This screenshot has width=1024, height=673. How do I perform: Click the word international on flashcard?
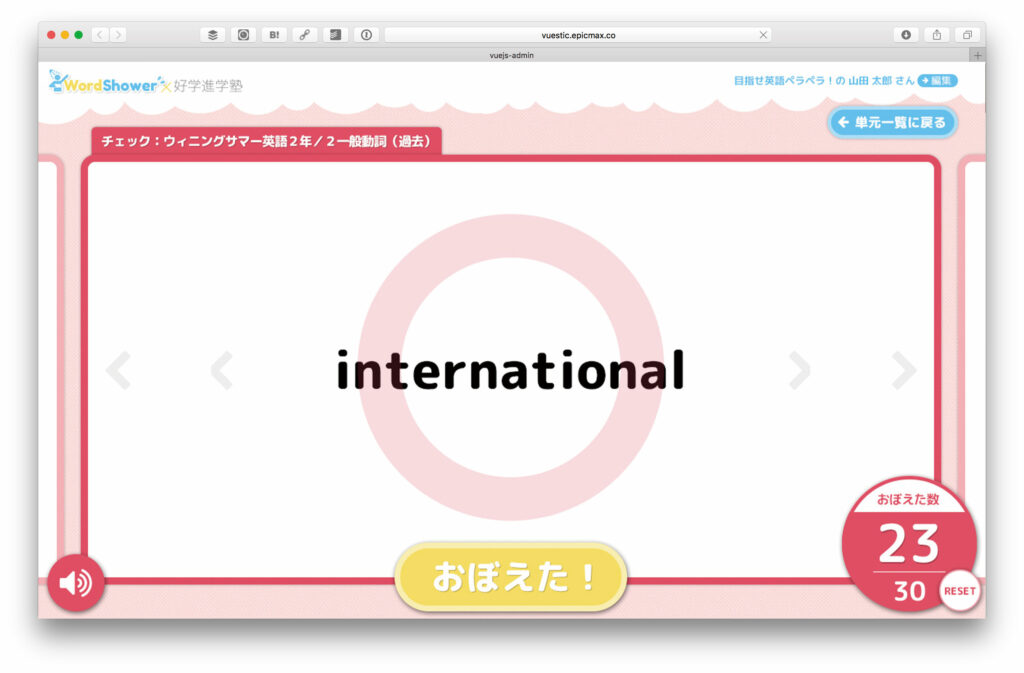(510, 371)
